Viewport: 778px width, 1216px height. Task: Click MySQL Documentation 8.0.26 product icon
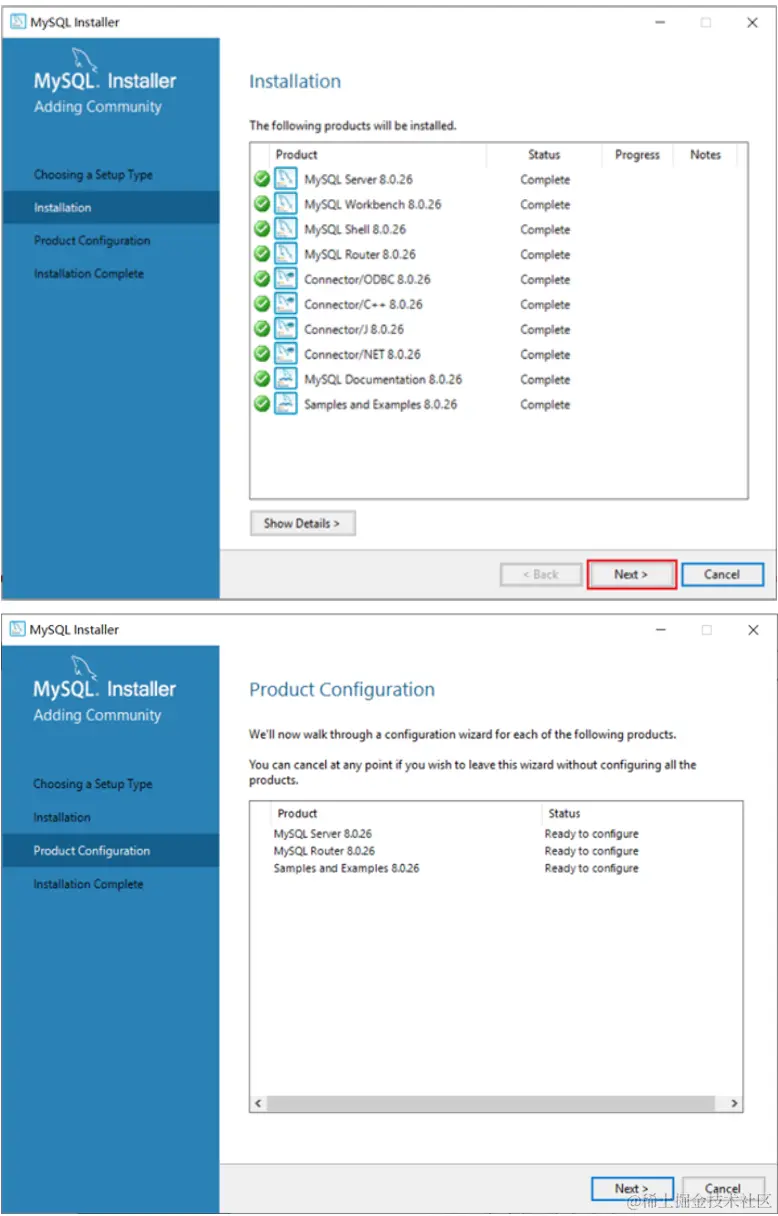tap(286, 379)
